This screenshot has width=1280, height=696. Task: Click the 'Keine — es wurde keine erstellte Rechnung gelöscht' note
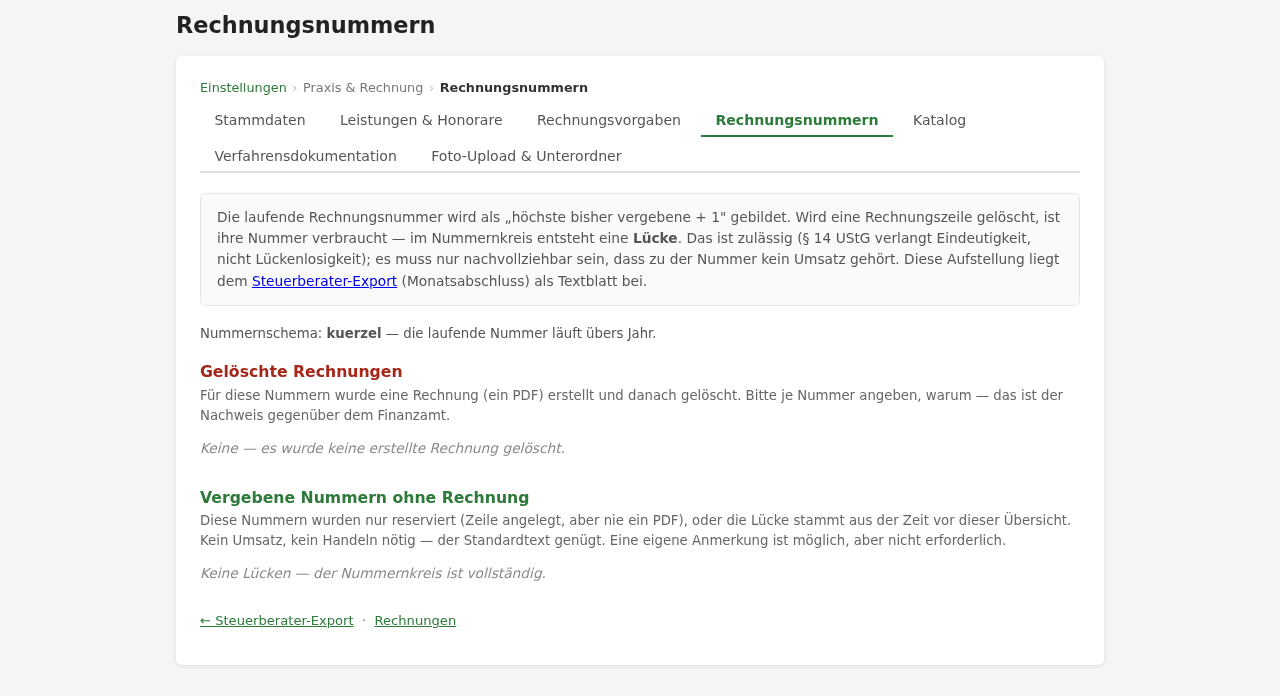click(x=382, y=448)
